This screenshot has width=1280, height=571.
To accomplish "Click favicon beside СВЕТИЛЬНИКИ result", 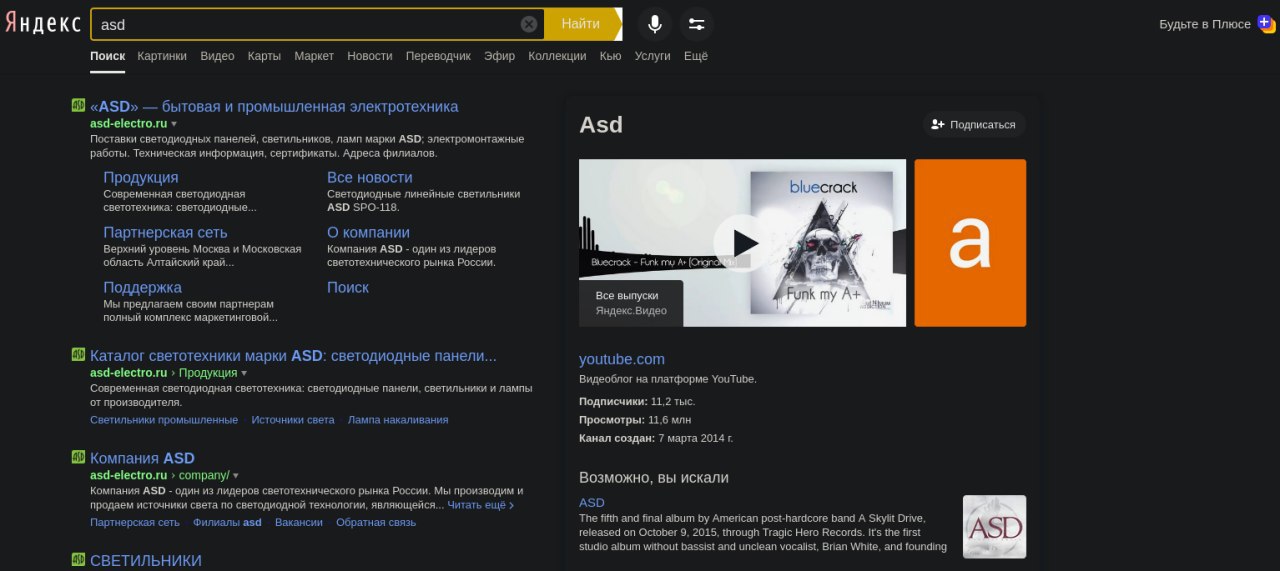I will [x=78, y=559].
